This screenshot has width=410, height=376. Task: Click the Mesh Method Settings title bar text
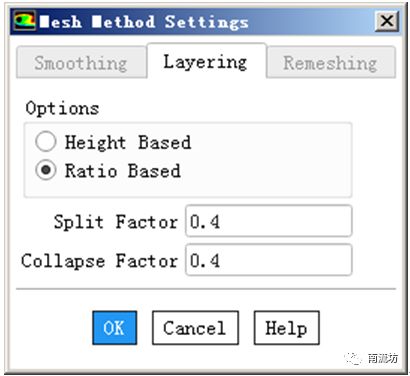(144, 22)
